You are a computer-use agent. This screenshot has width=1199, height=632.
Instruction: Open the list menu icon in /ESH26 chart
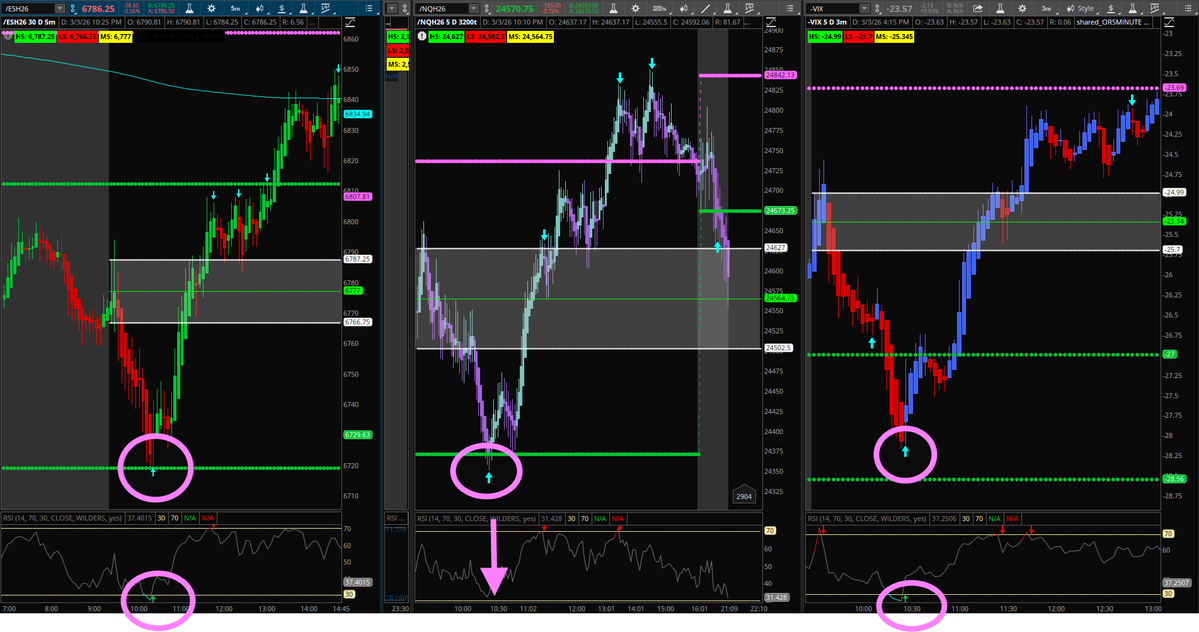(369, 8)
